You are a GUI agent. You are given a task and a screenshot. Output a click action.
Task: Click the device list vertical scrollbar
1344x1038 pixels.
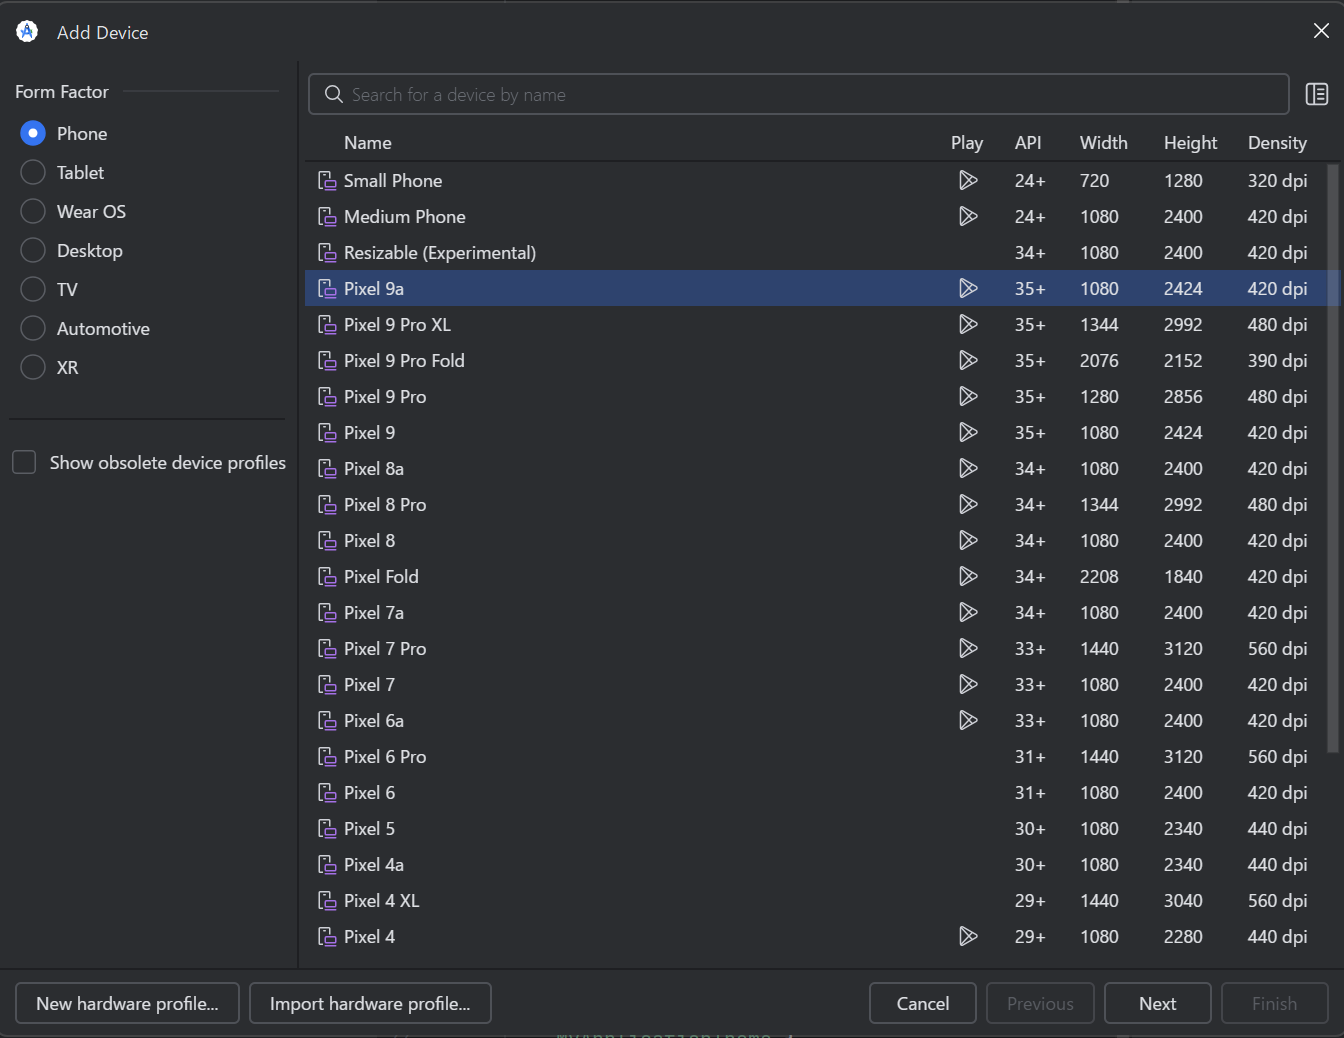click(1332, 458)
